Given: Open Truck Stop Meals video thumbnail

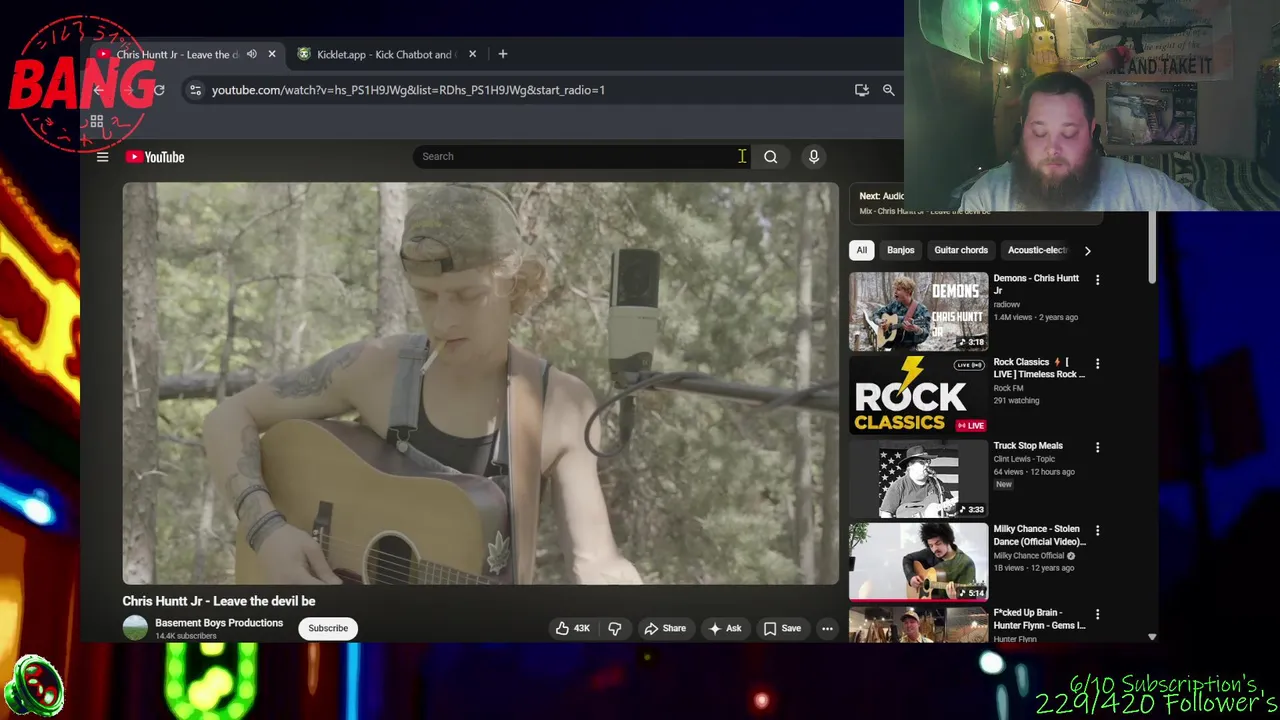Looking at the screenshot, I should click(x=918, y=479).
